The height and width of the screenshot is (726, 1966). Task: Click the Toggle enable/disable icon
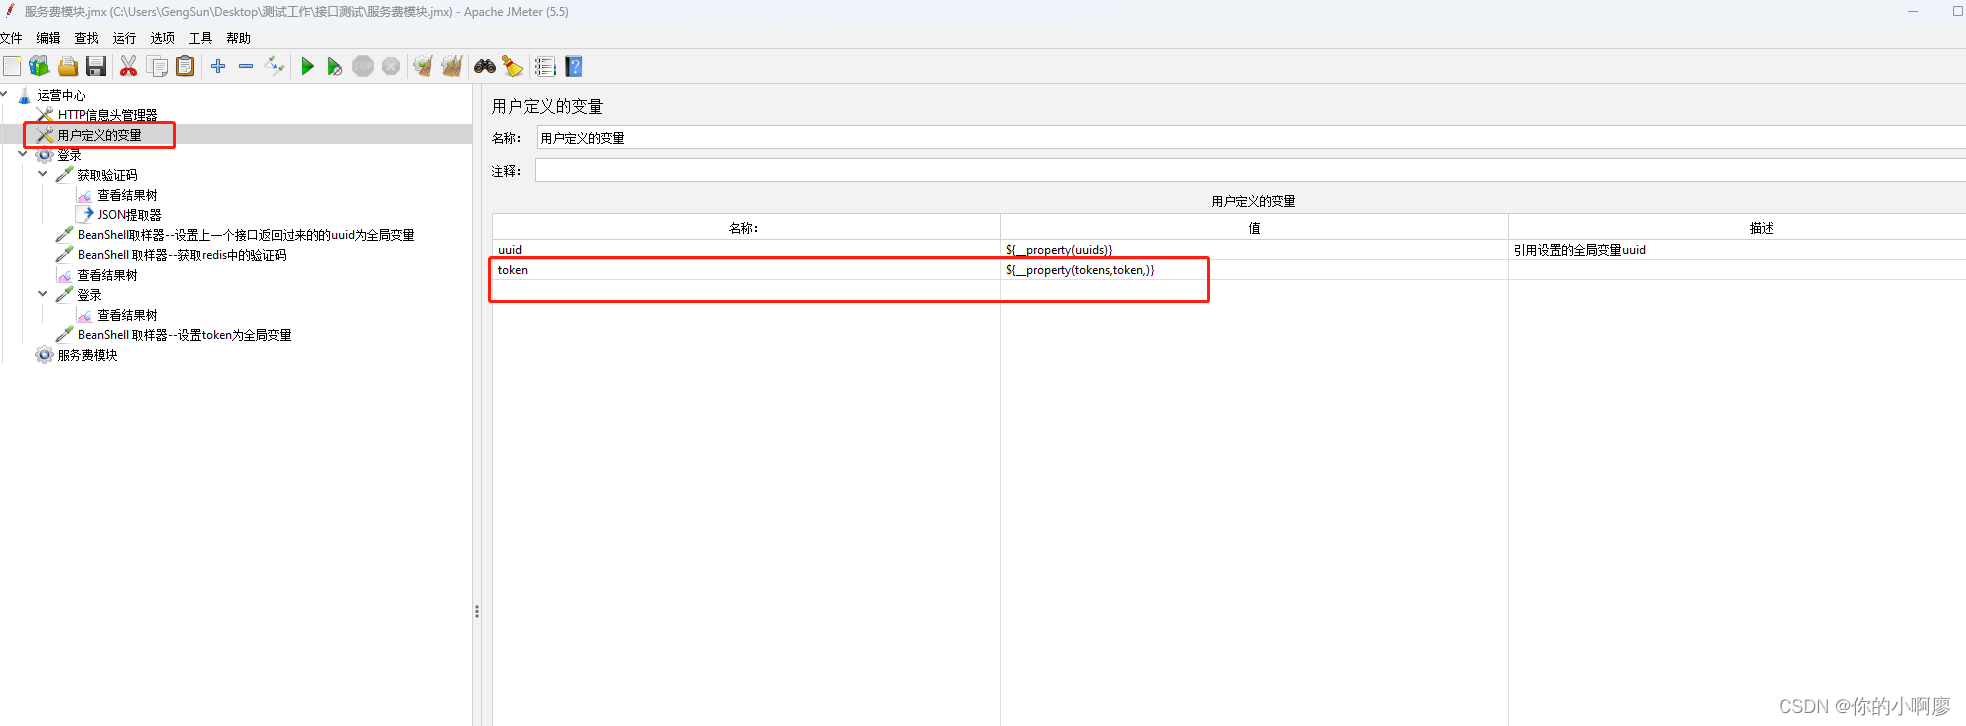pyautogui.click(x=274, y=66)
